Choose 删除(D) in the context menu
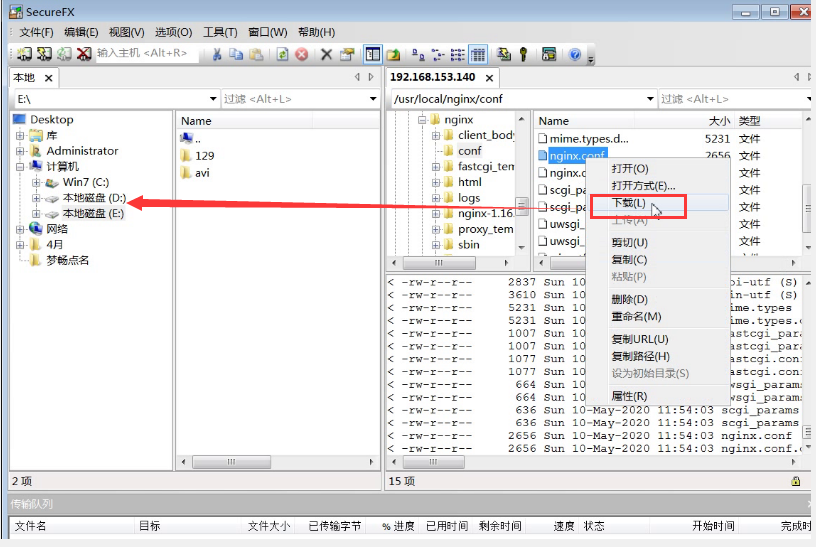Image resolution: width=816 pixels, height=547 pixels. [658, 299]
